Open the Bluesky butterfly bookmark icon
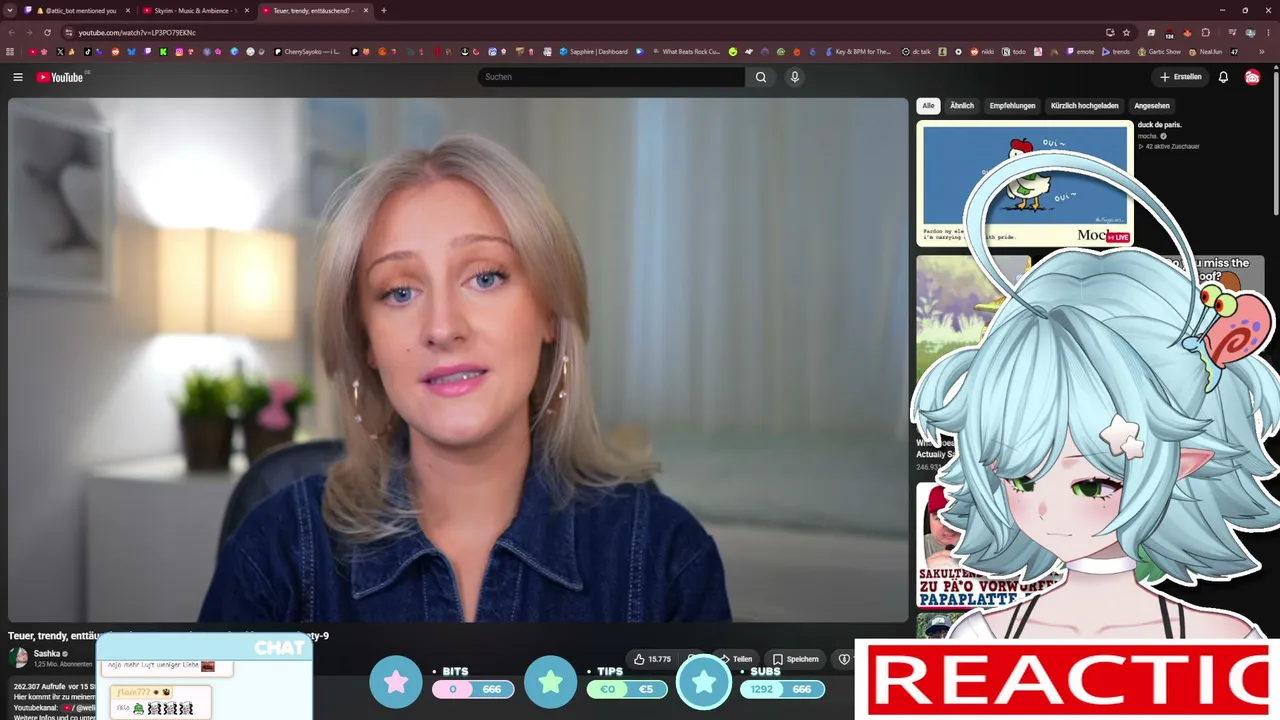The height and width of the screenshot is (720, 1280). click(x=131, y=51)
